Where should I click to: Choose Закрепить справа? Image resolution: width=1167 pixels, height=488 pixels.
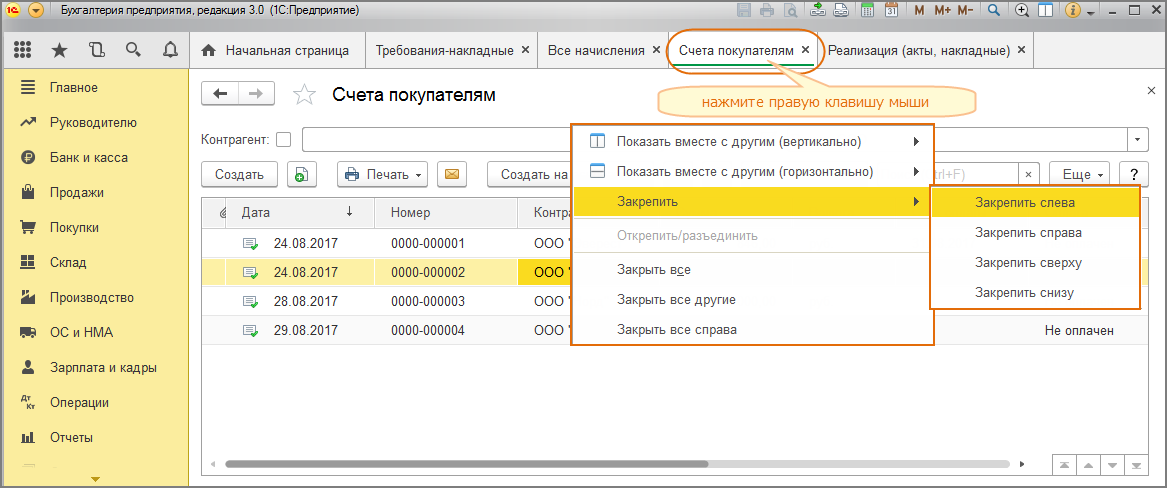[1035, 233]
